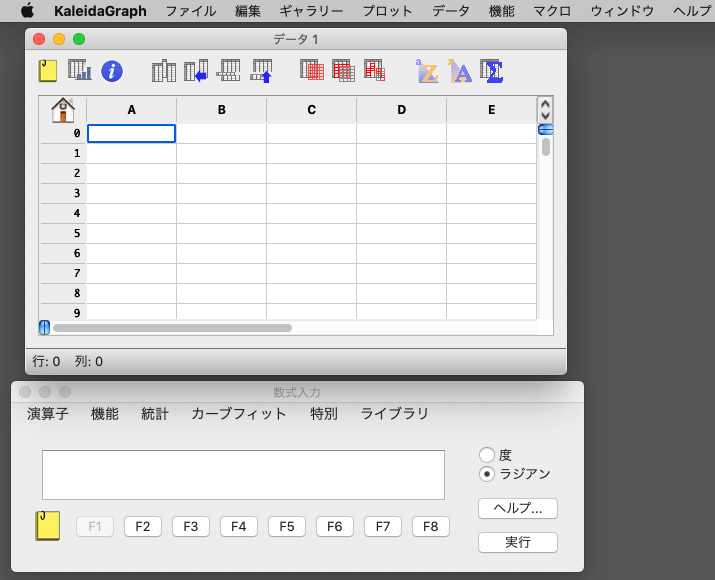This screenshot has width=715, height=580.
Task: Click the horizontal scrollbar of the data grid
Action: pyautogui.click(x=172, y=327)
